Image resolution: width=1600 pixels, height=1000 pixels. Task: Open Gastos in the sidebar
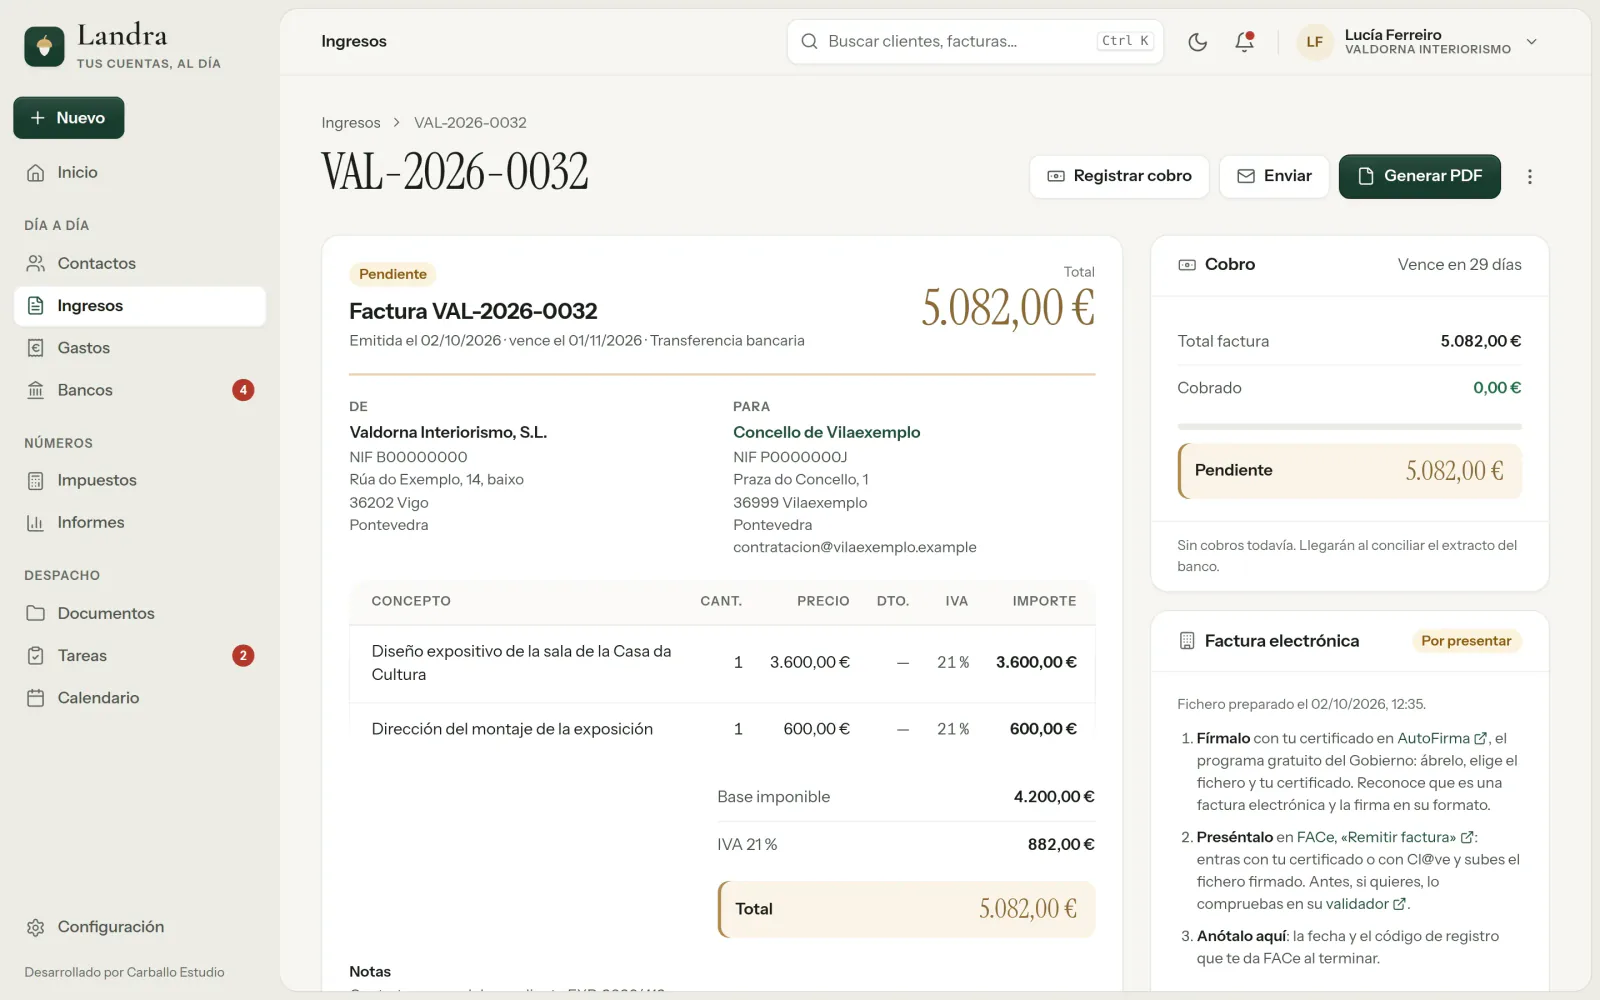(140, 348)
